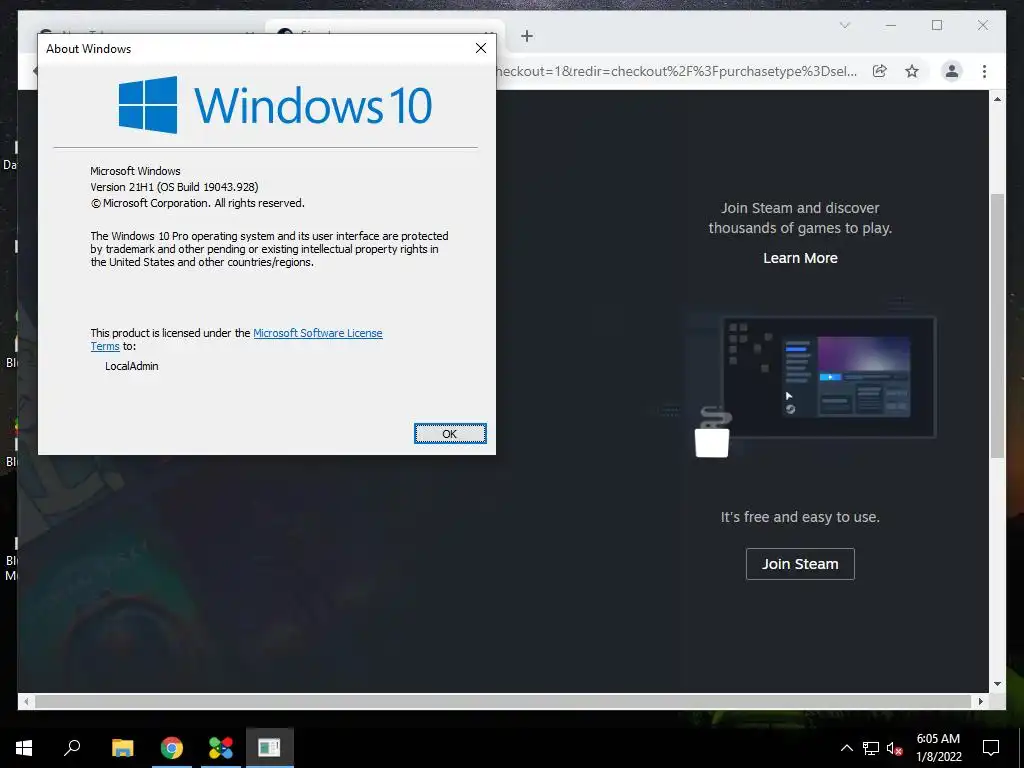Open the muted volume tray icon
The width and height of the screenshot is (1024, 768).
(894, 748)
